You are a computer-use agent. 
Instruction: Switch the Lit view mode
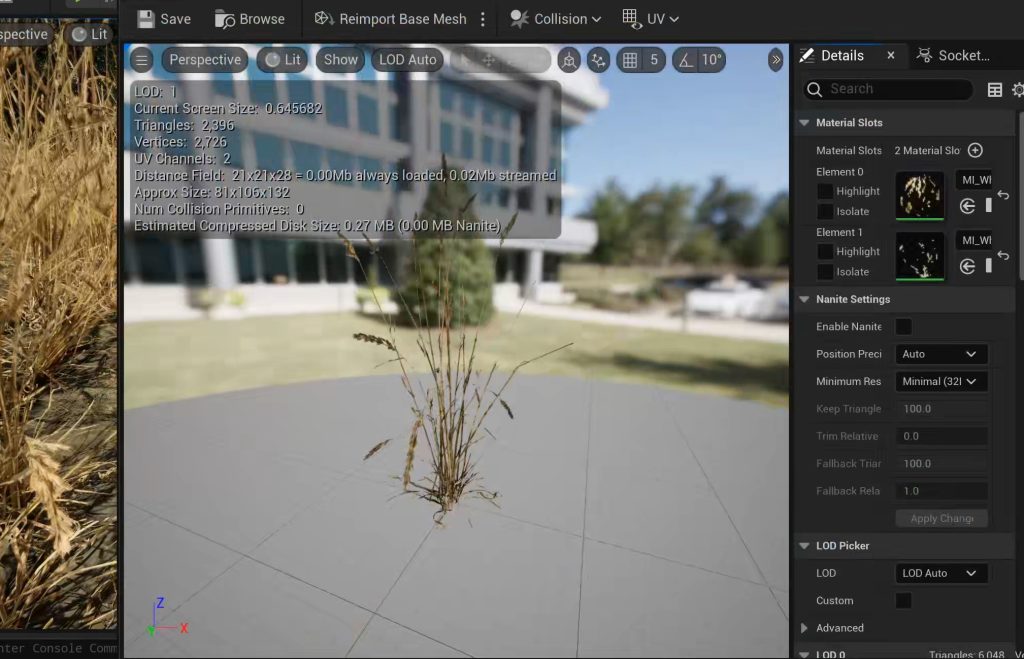click(x=283, y=60)
